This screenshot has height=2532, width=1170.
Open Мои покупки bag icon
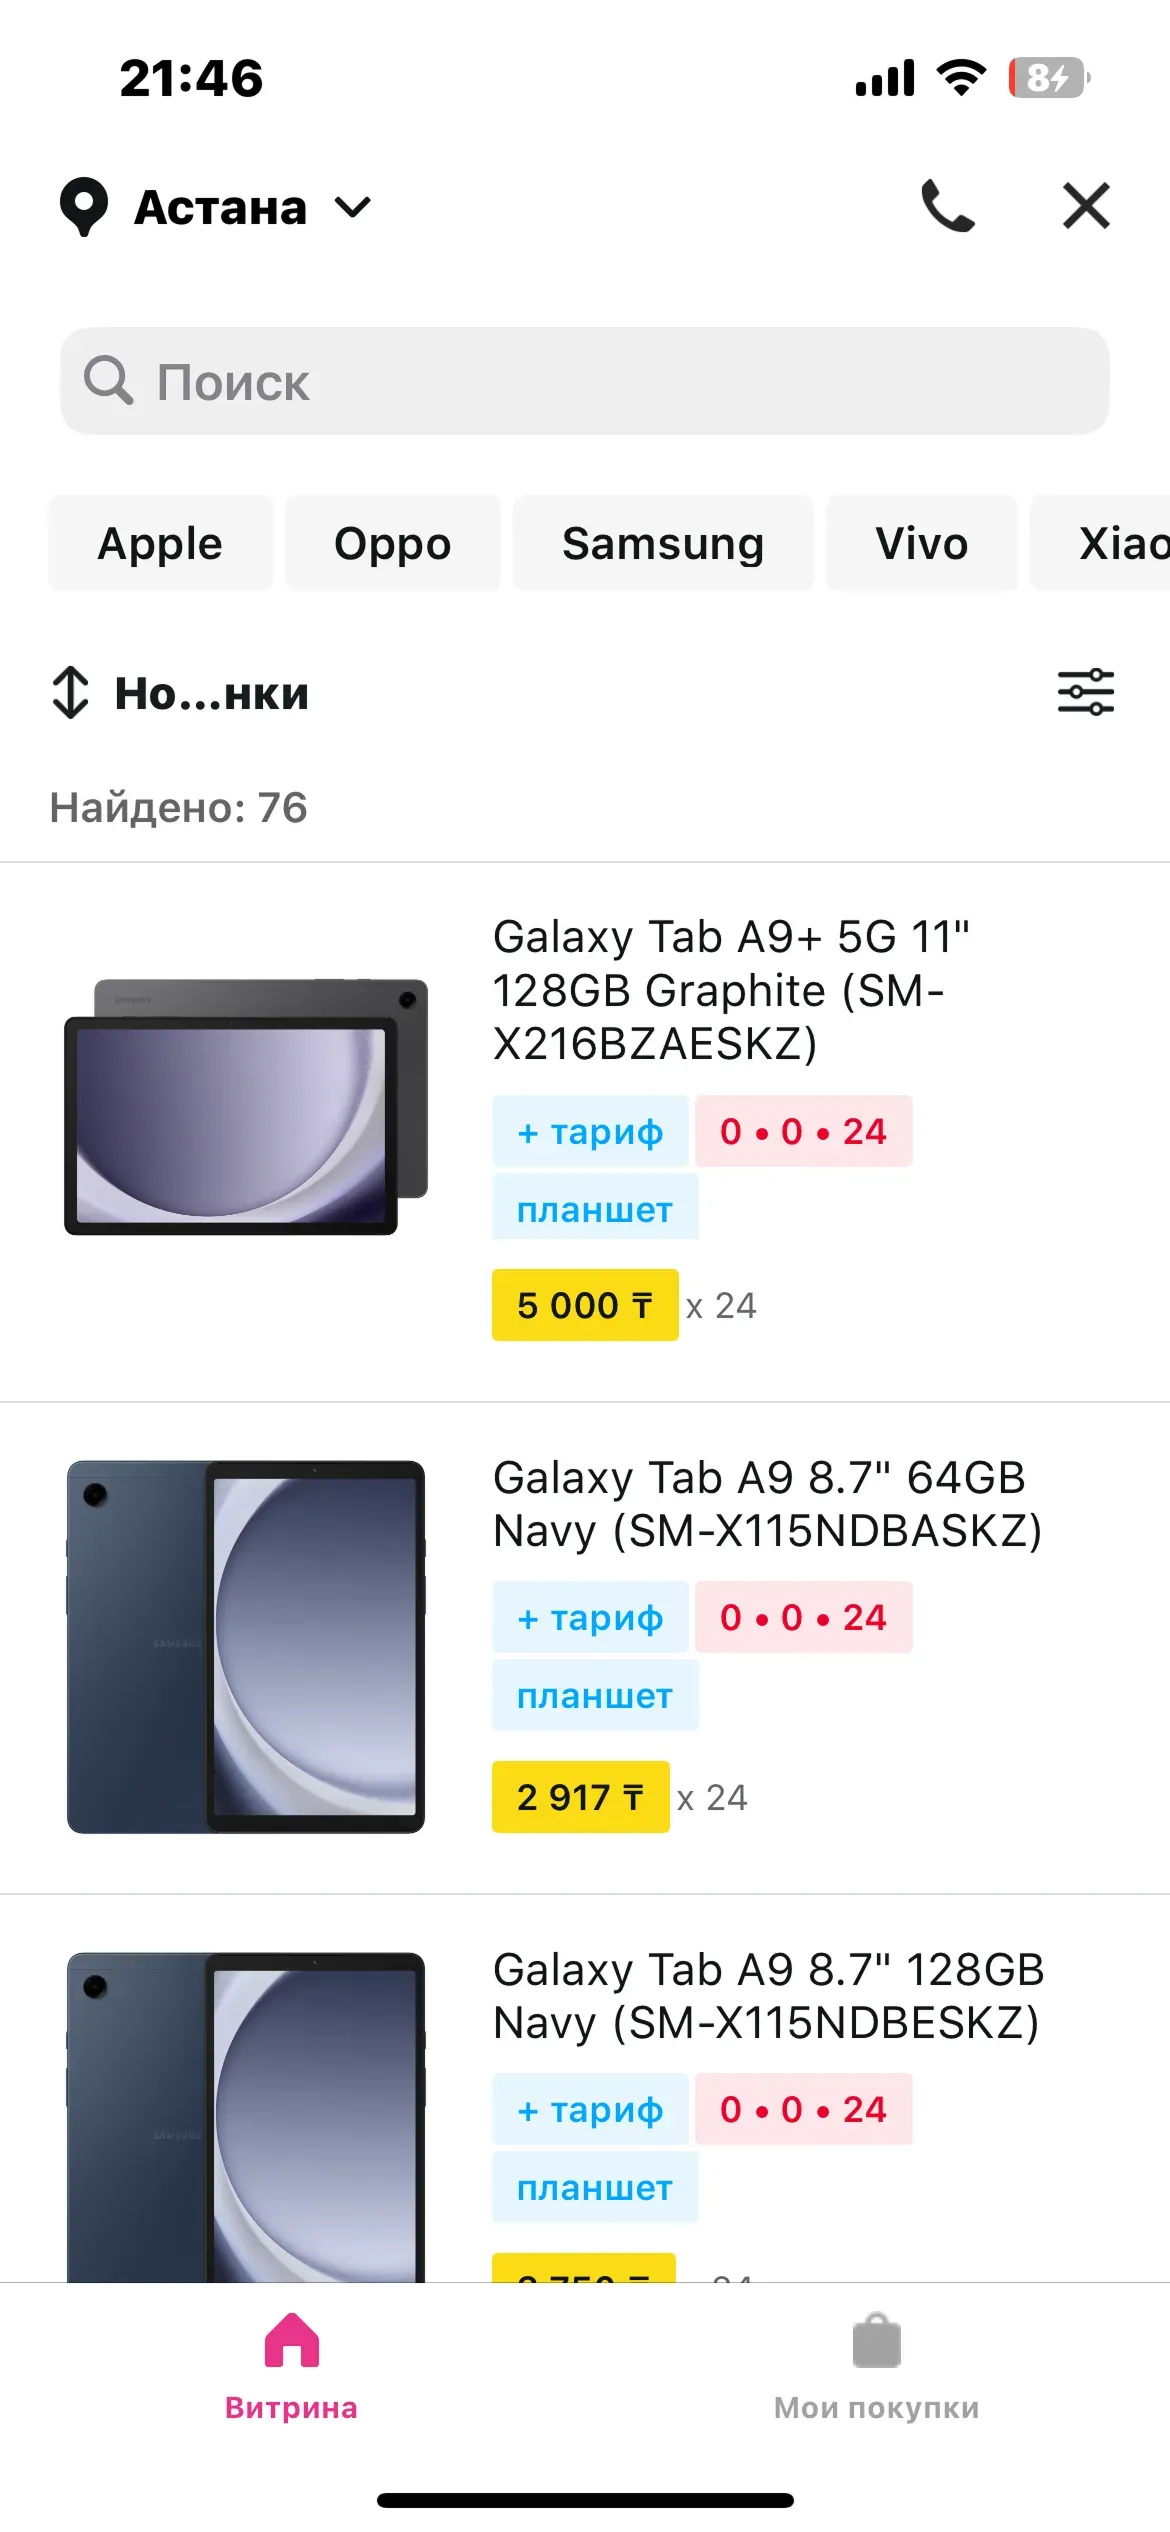click(x=877, y=2340)
